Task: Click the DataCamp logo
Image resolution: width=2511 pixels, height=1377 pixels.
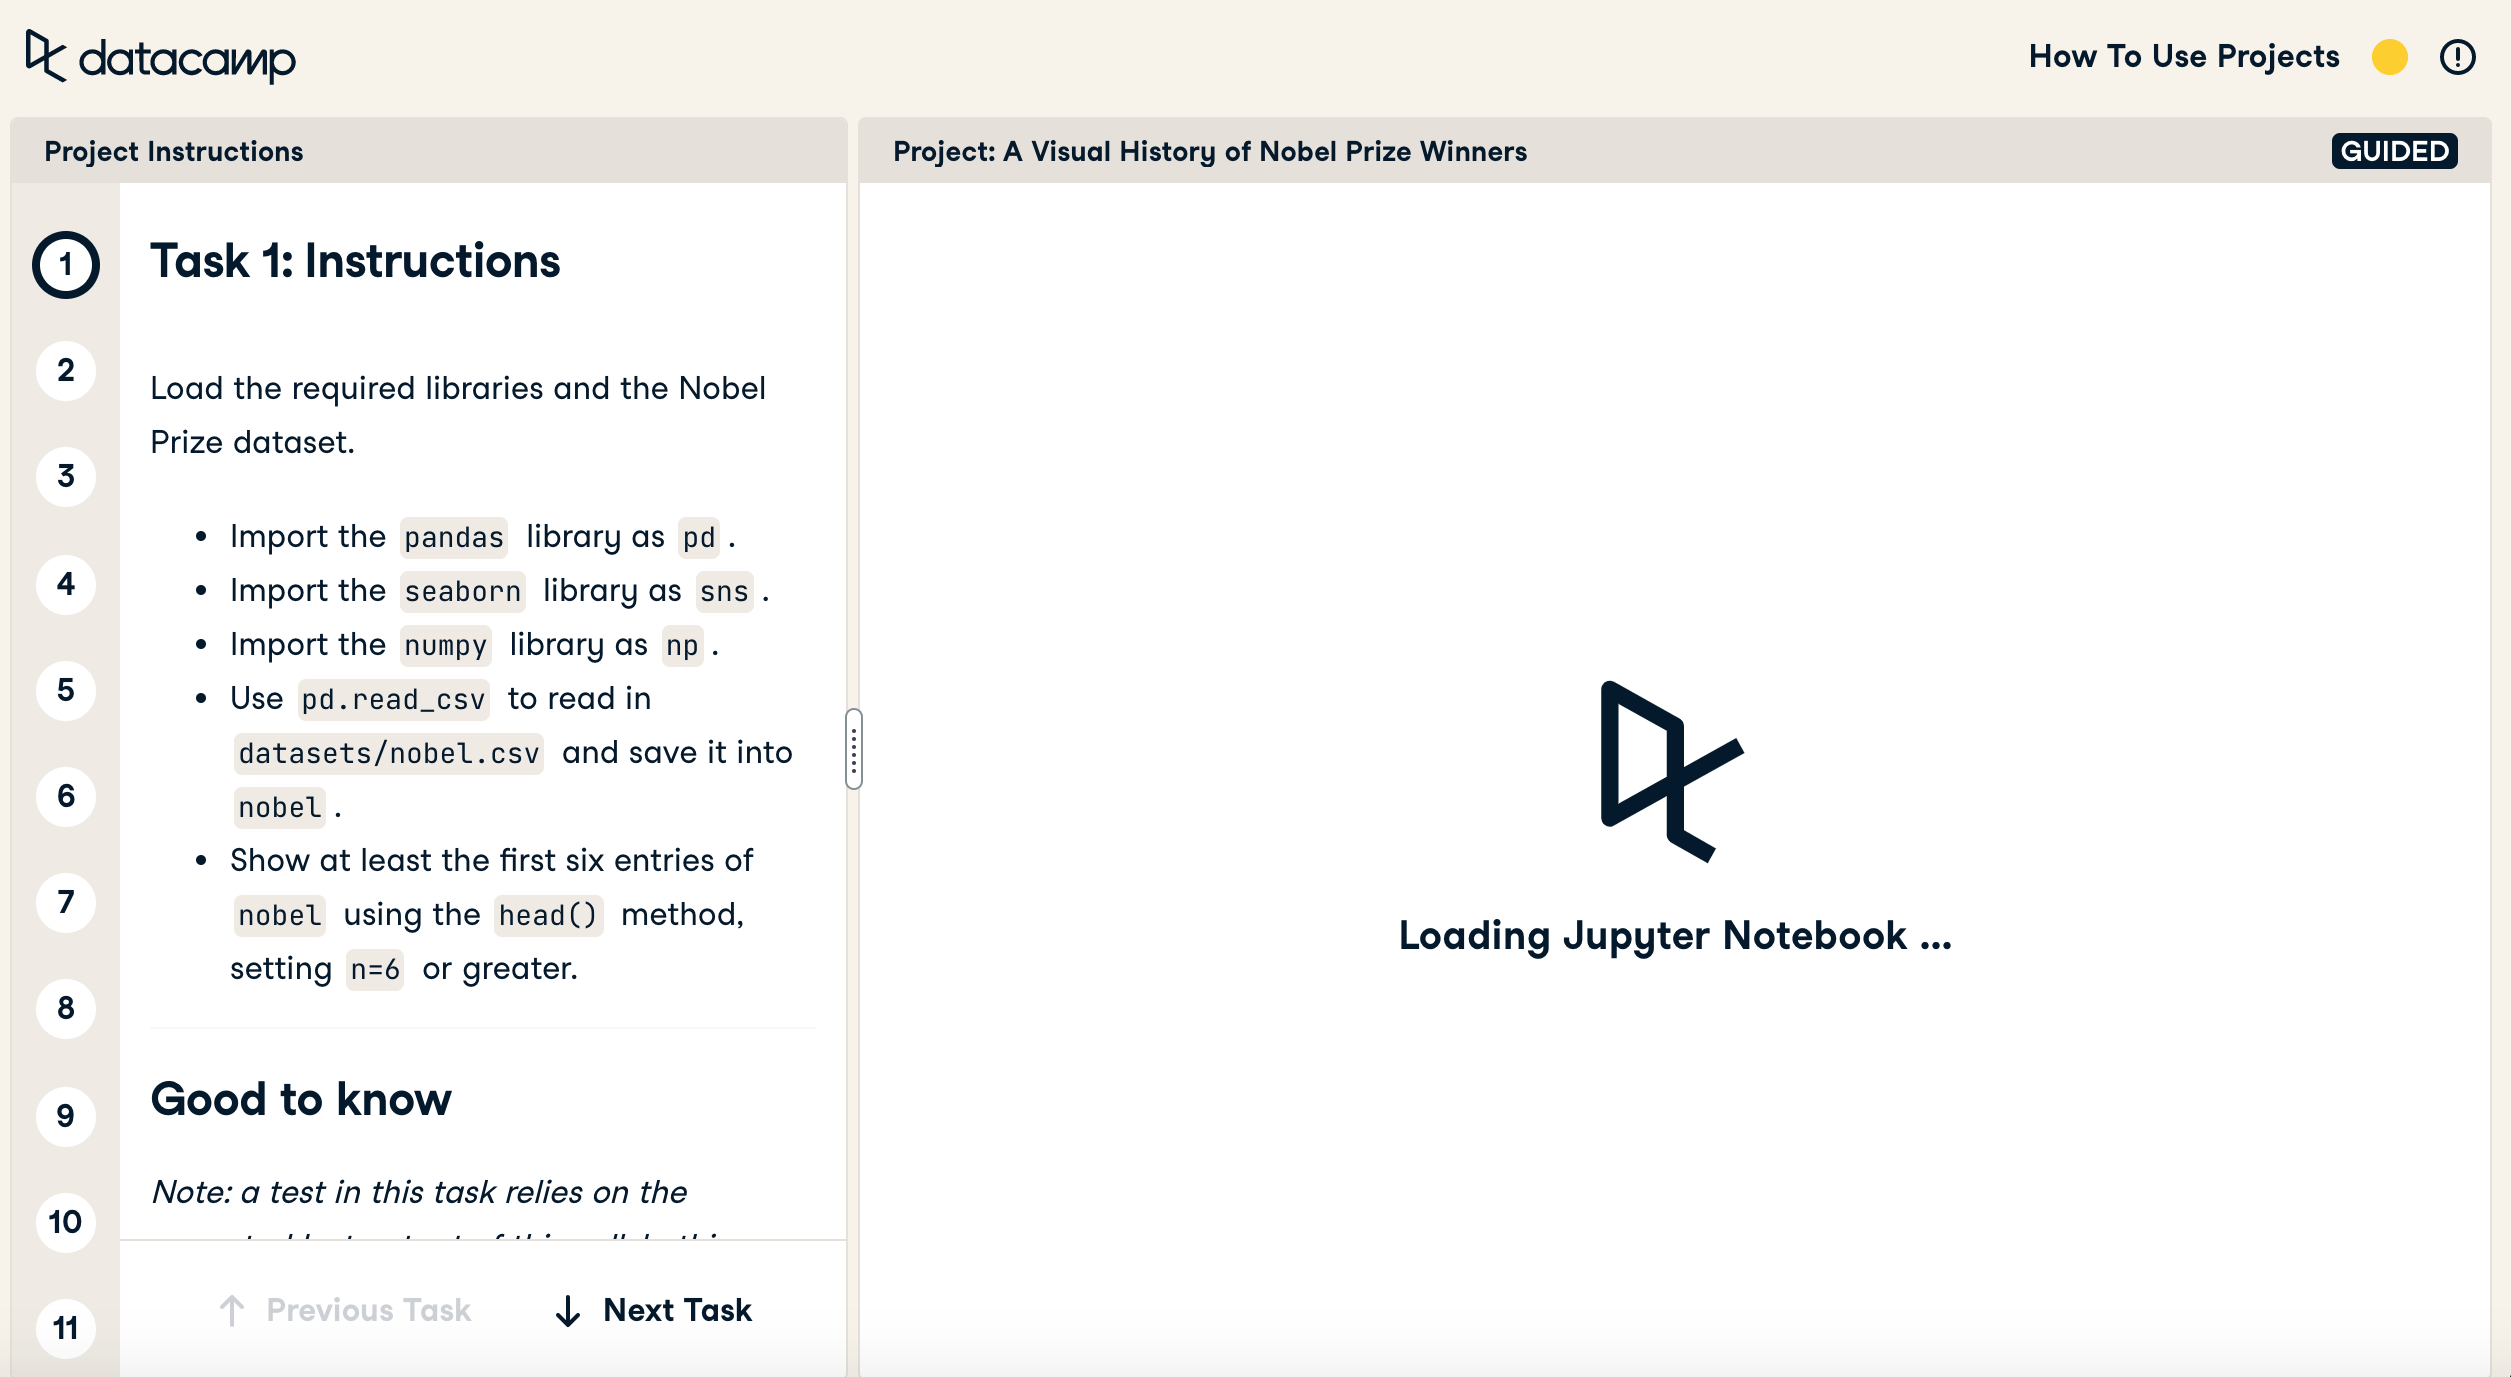Action: (160, 57)
